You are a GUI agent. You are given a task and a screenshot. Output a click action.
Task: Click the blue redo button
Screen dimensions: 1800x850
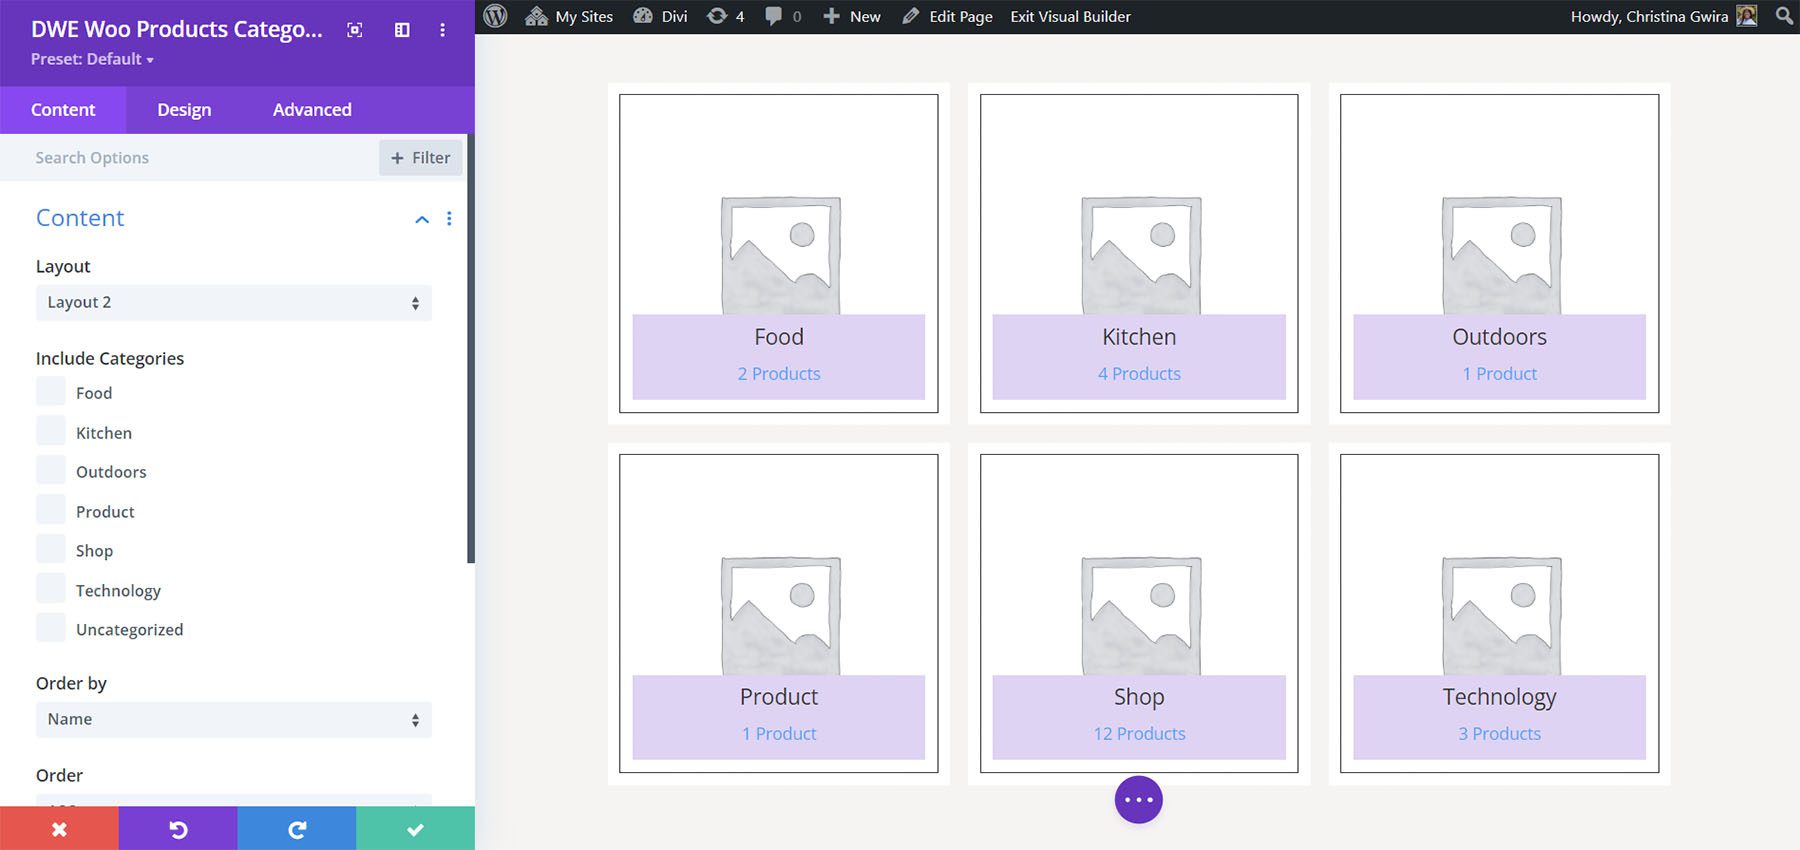[x=297, y=829]
